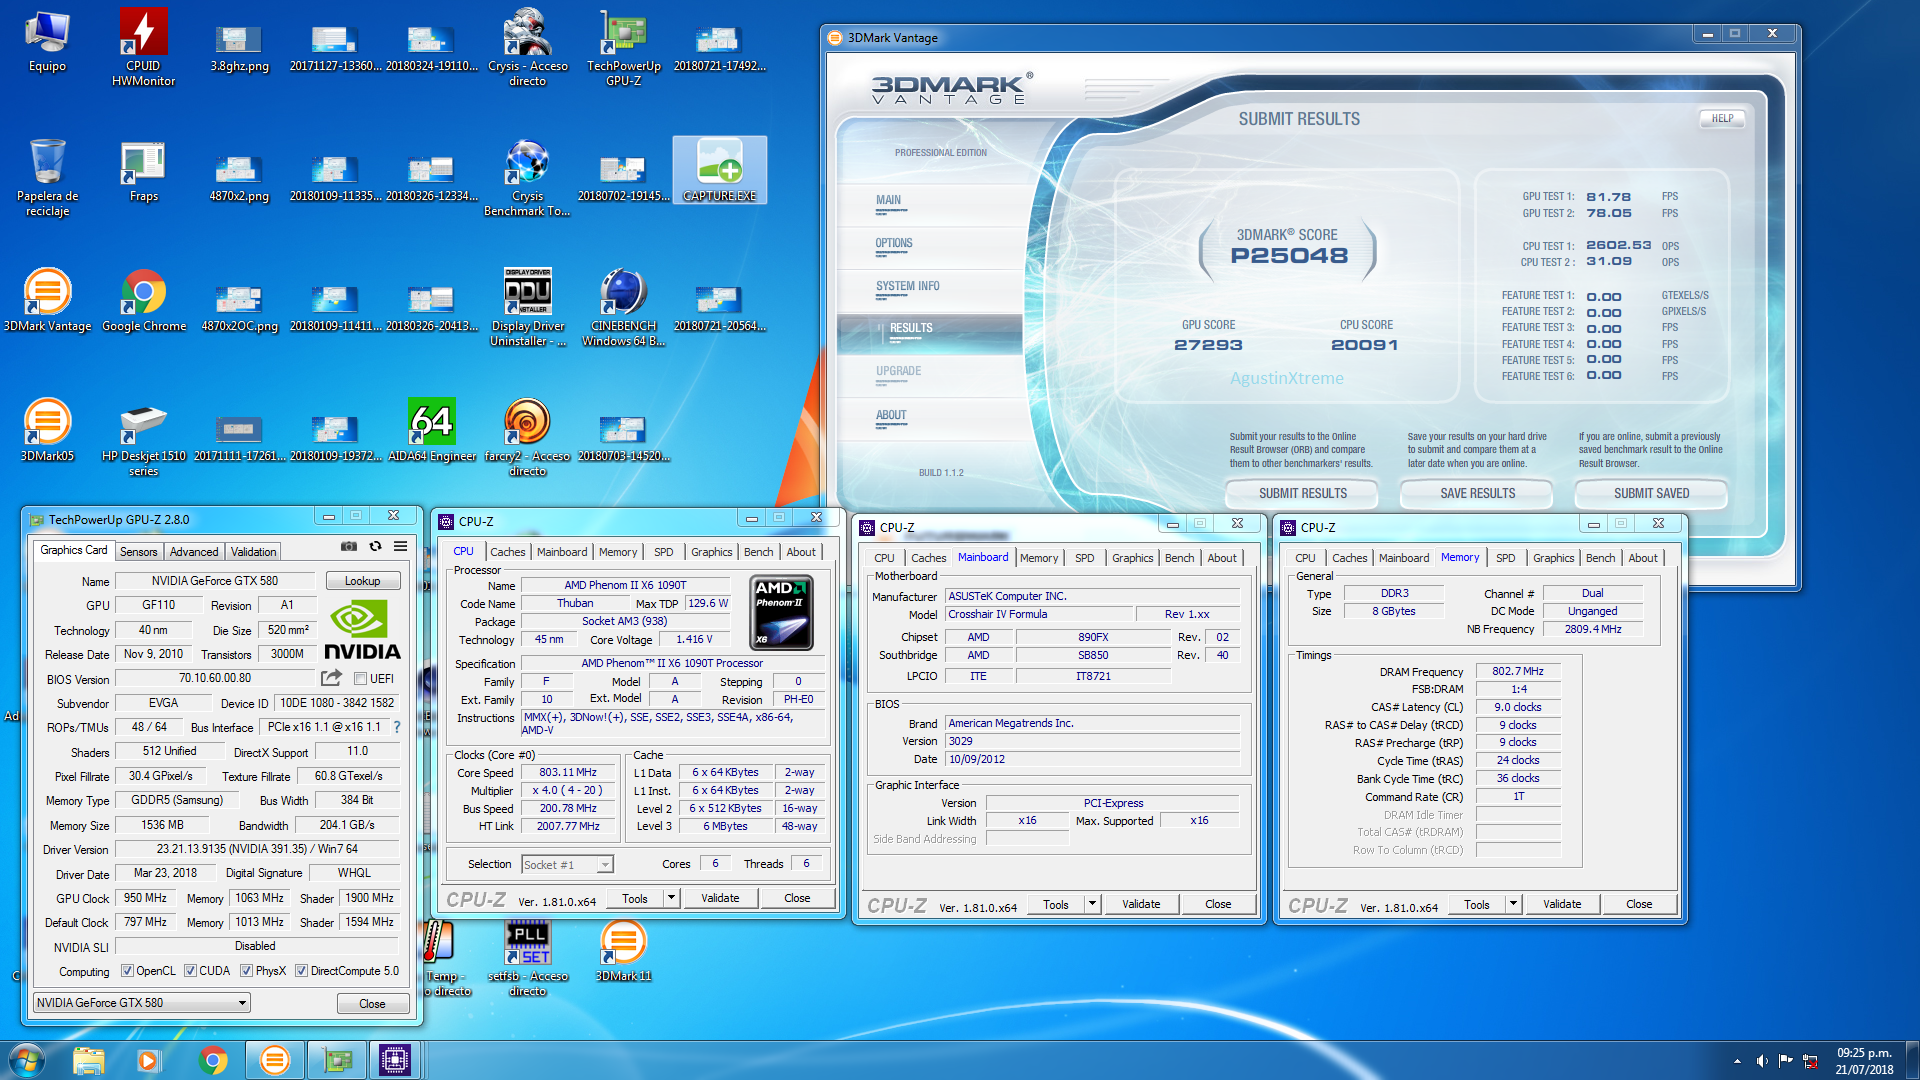Click GPU-Z refresh icon
This screenshot has height=1080, width=1920.
click(375, 546)
